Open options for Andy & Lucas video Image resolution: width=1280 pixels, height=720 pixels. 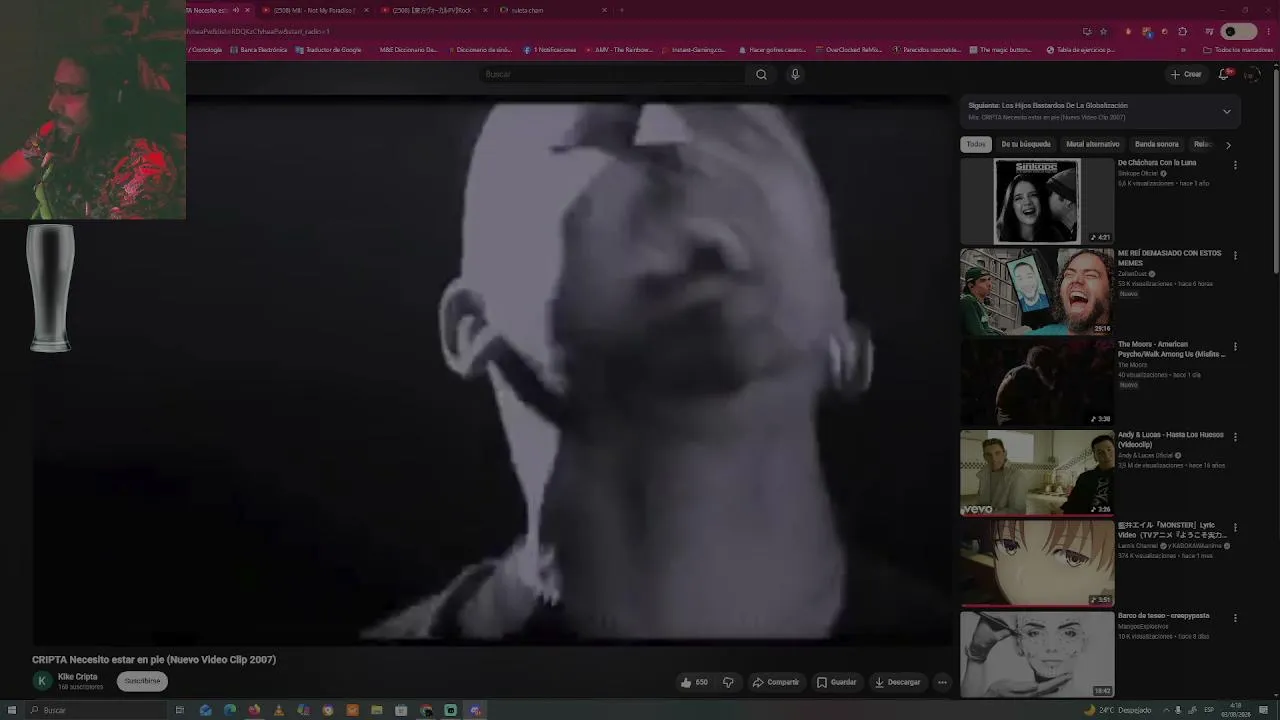tap(1235, 437)
